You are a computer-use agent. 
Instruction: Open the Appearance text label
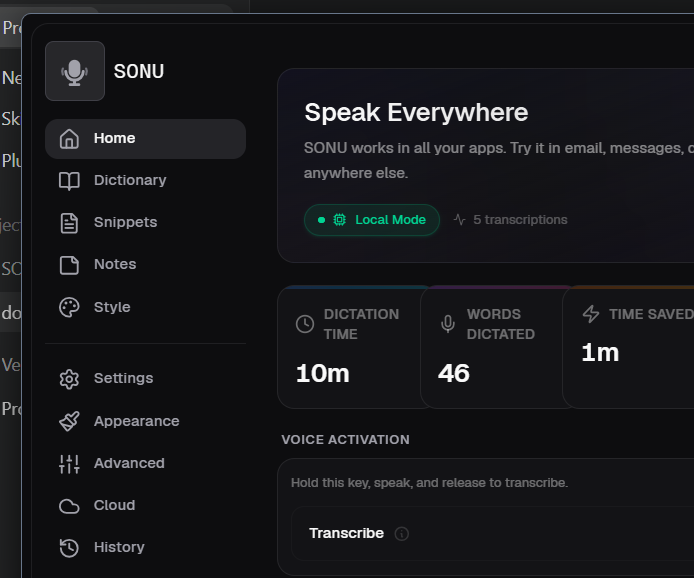click(137, 421)
